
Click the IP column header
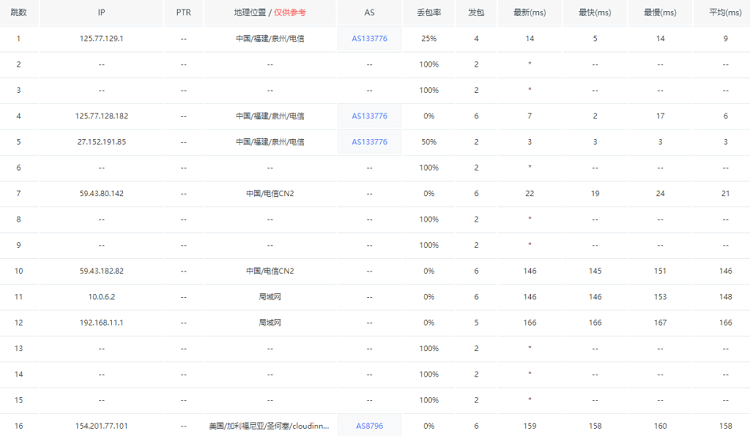(101, 12)
